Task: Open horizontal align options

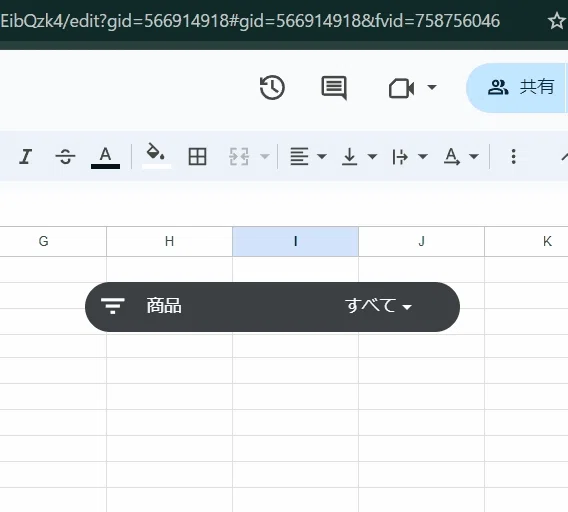Action: pyautogui.click(x=299, y=157)
